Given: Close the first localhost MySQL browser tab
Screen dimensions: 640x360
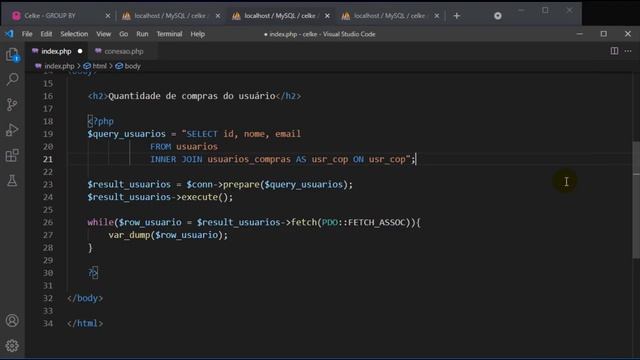Looking at the screenshot, I should tap(218, 16).
